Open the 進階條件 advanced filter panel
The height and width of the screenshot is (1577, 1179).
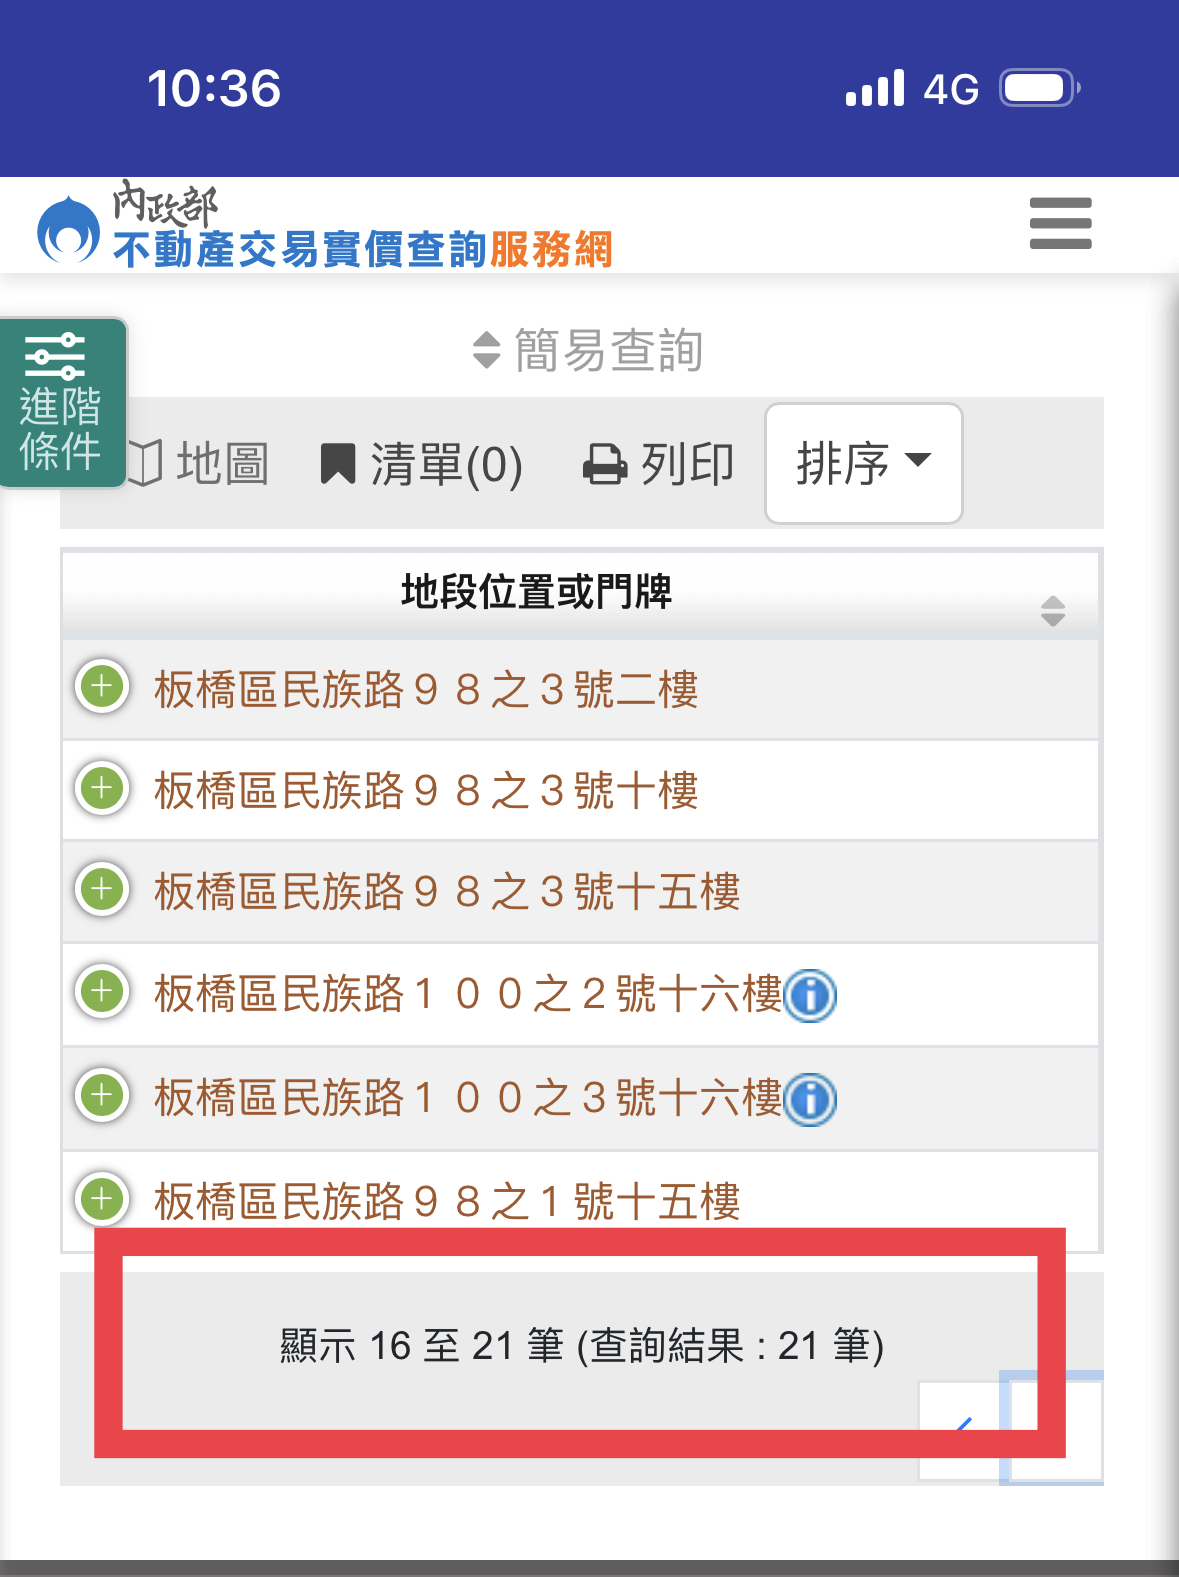(62, 403)
